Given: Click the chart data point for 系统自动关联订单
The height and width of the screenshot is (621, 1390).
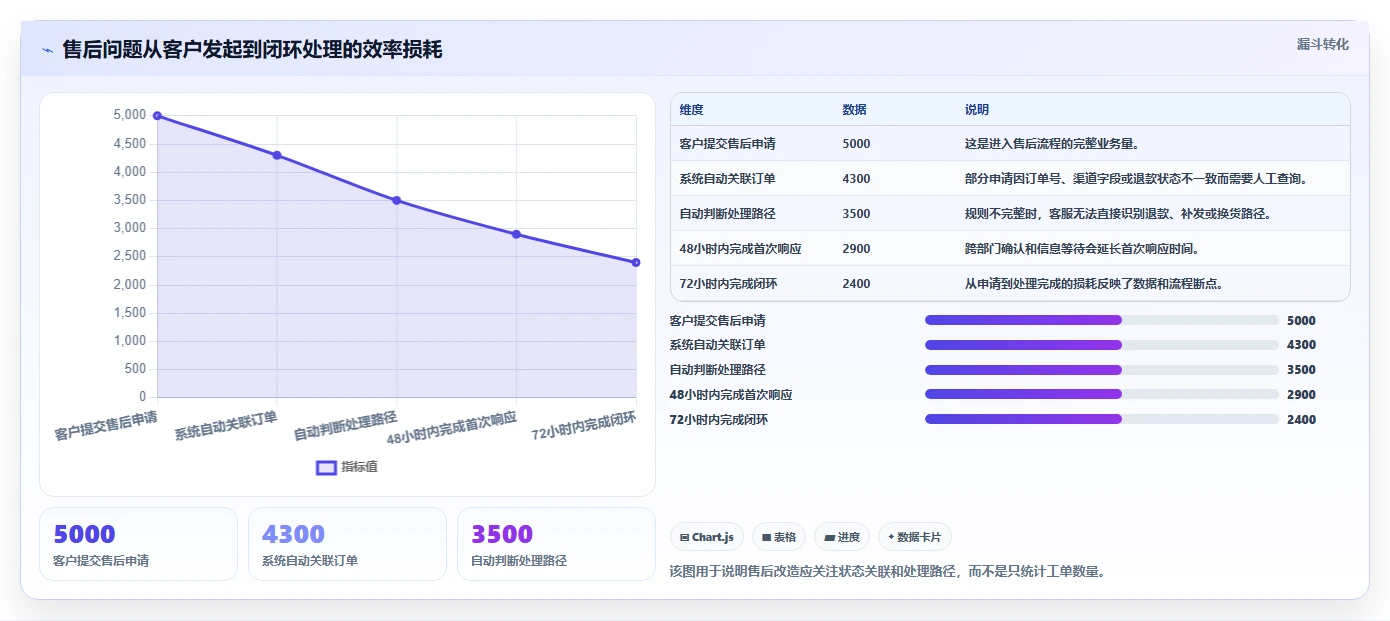Looking at the screenshot, I should (x=277, y=155).
